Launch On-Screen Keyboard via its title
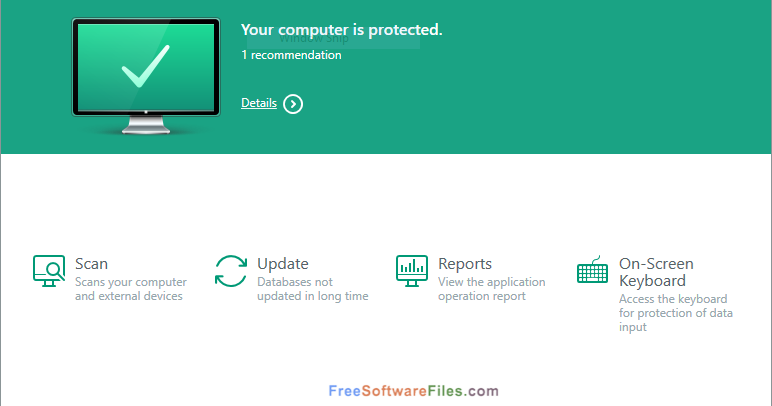Screen dimensions: 772x406 tap(656, 272)
